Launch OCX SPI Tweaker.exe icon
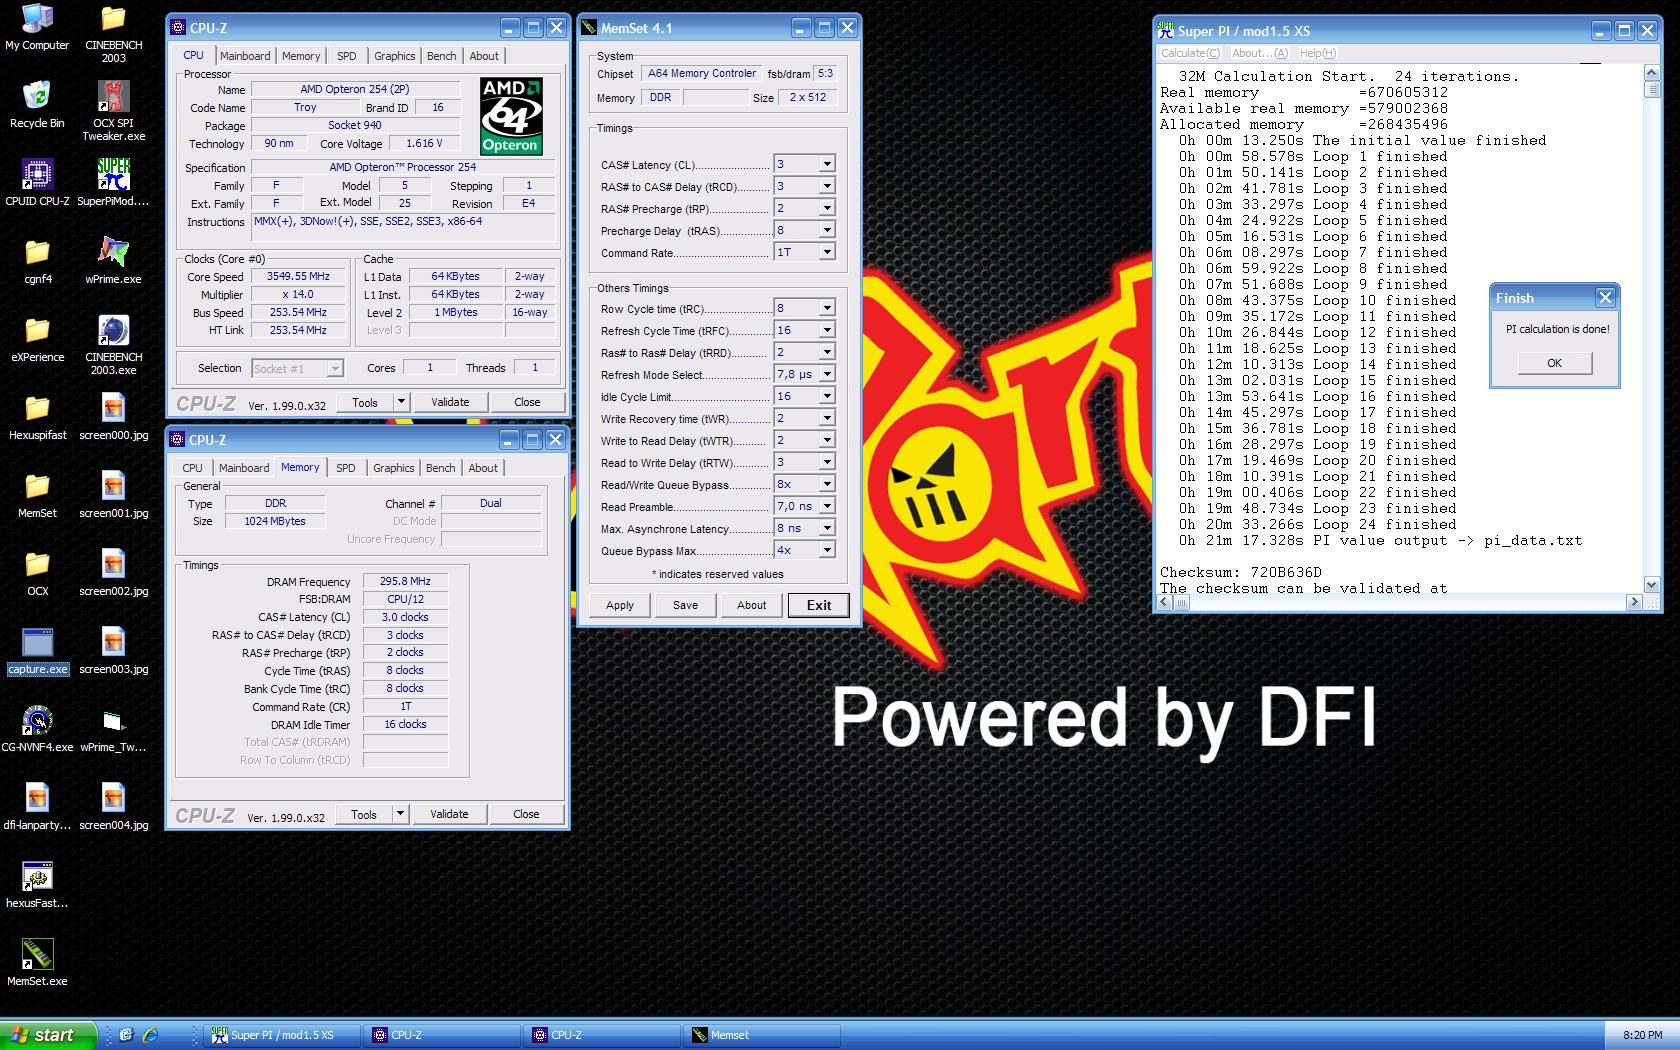This screenshot has height=1050, width=1680. pyautogui.click(x=113, y=111)
